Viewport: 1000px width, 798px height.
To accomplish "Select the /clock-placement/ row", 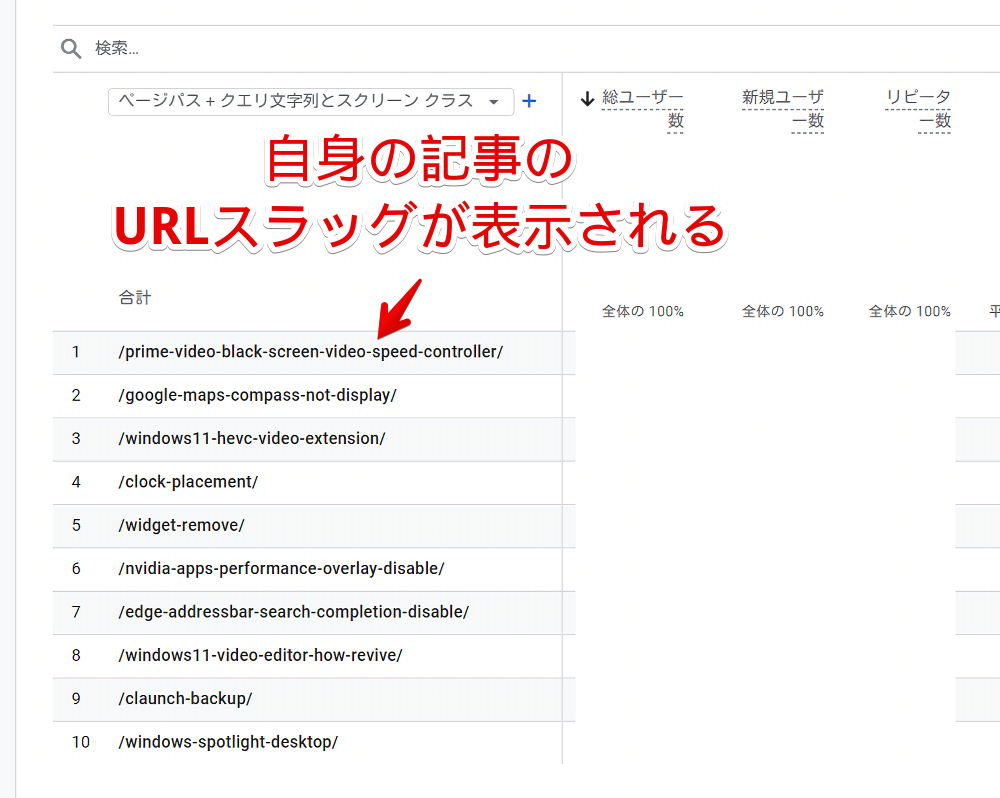I will (x=314, y=482).
